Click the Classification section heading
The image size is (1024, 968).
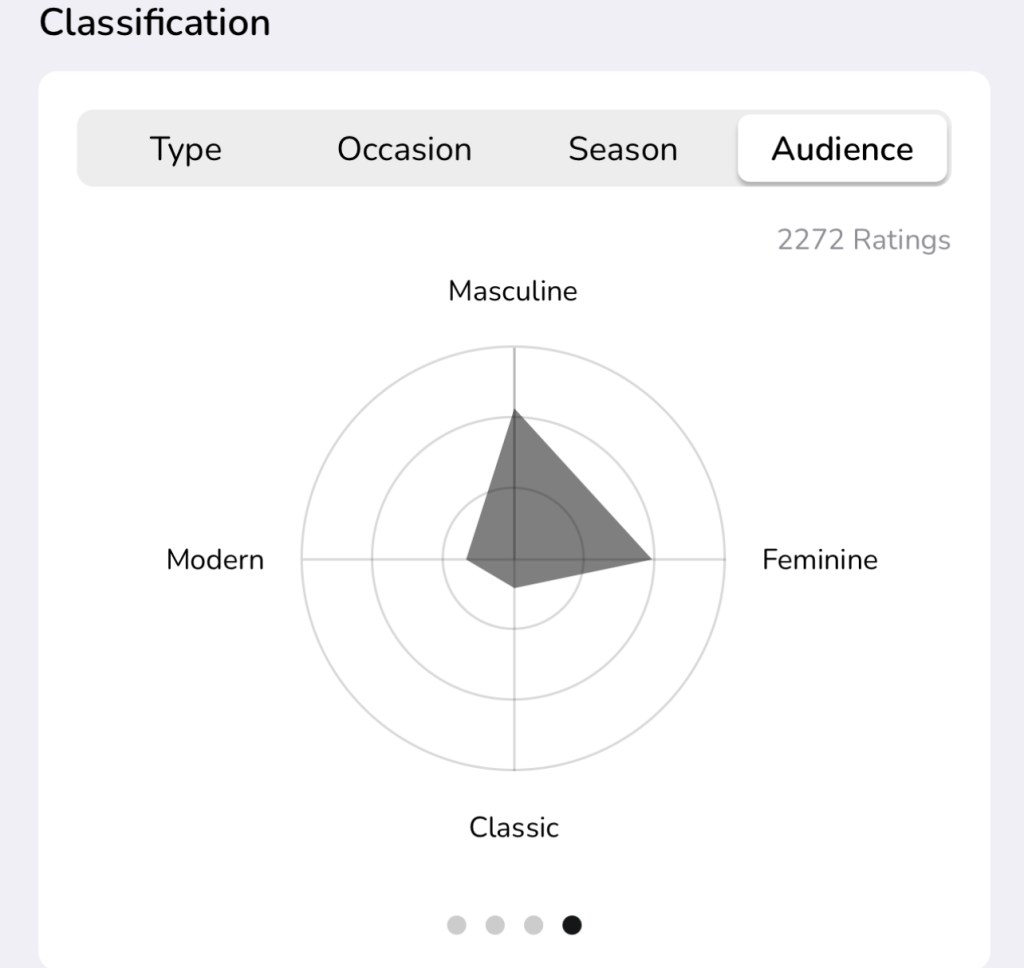[155, 22]
